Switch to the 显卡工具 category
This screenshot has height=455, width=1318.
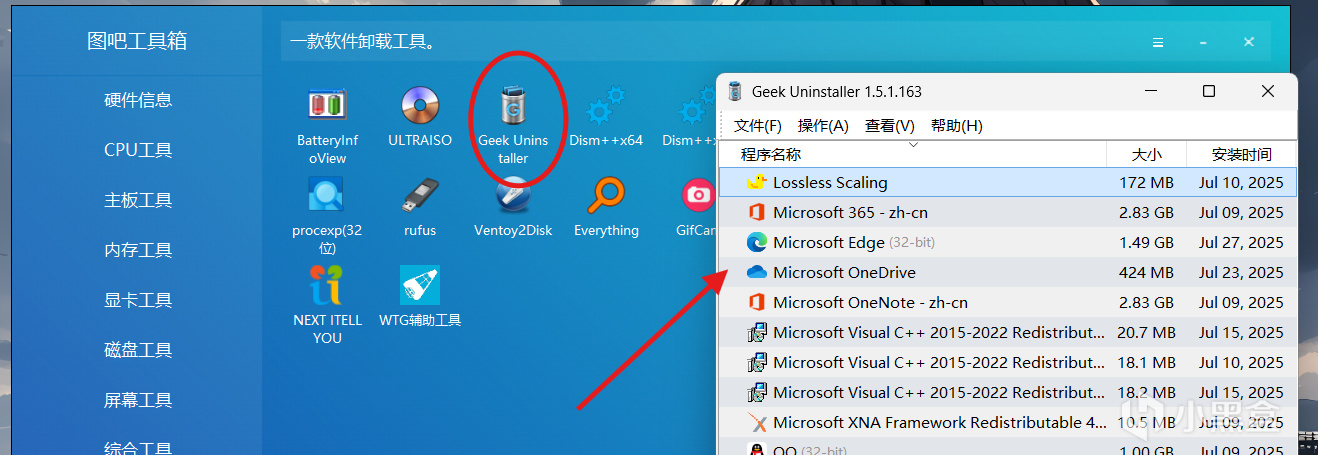coord(138,300)
